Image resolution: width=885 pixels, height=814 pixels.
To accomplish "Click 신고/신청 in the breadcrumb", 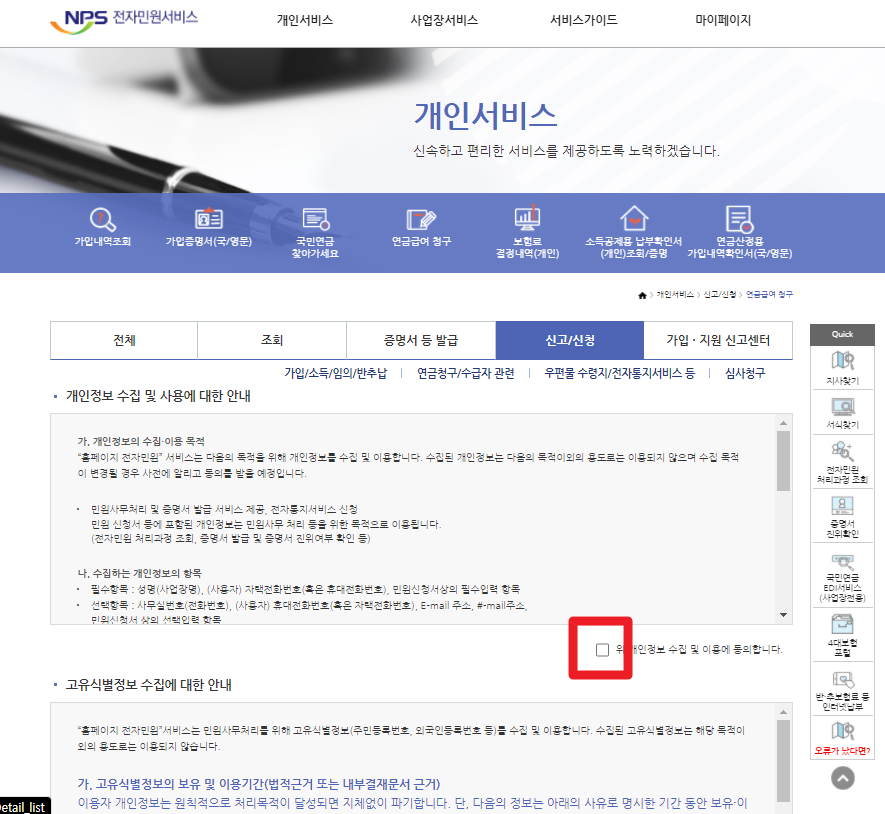I will 720,295.
